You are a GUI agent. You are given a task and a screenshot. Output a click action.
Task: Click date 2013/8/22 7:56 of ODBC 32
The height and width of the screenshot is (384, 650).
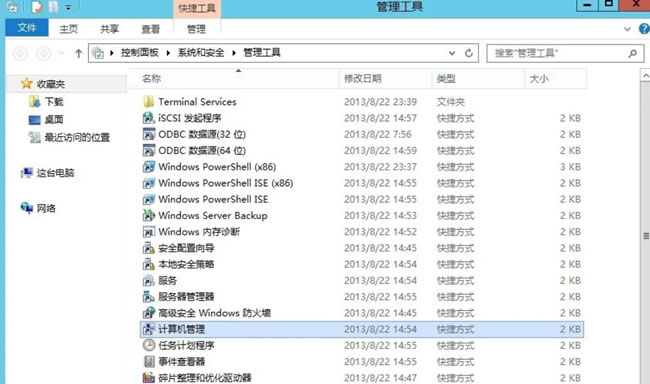tap(378, 134)
